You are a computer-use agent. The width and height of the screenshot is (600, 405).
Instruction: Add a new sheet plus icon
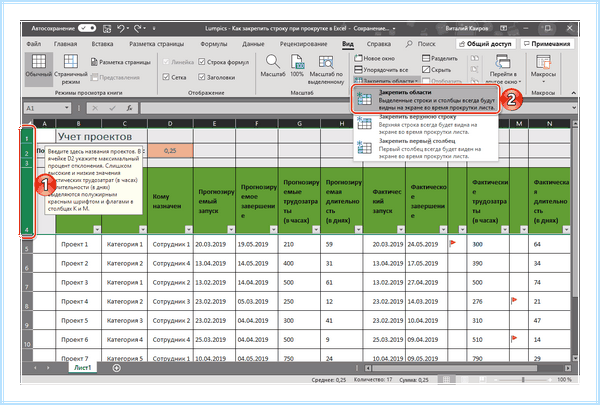[117, 368]
